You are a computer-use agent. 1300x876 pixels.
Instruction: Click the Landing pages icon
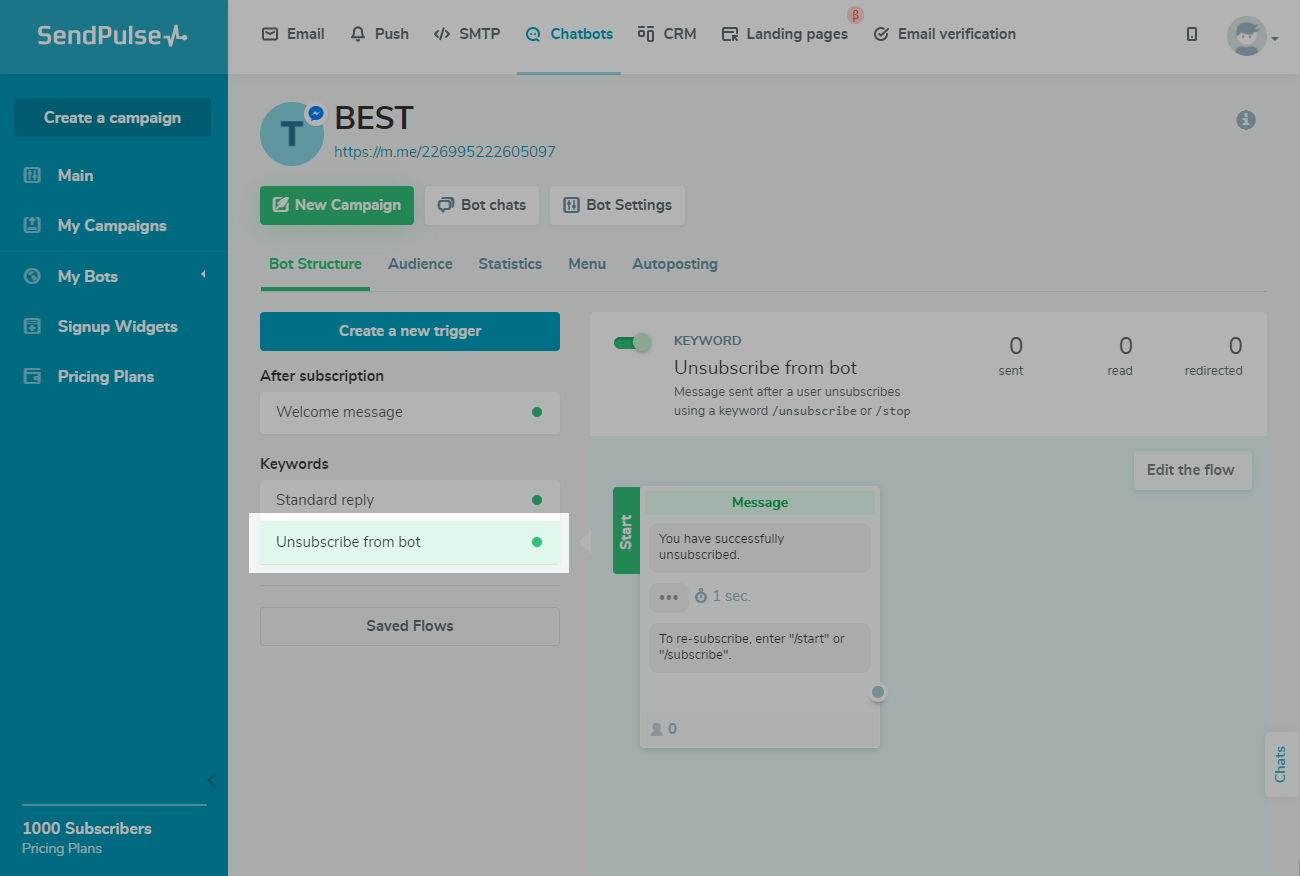click(x=730, y=34)
